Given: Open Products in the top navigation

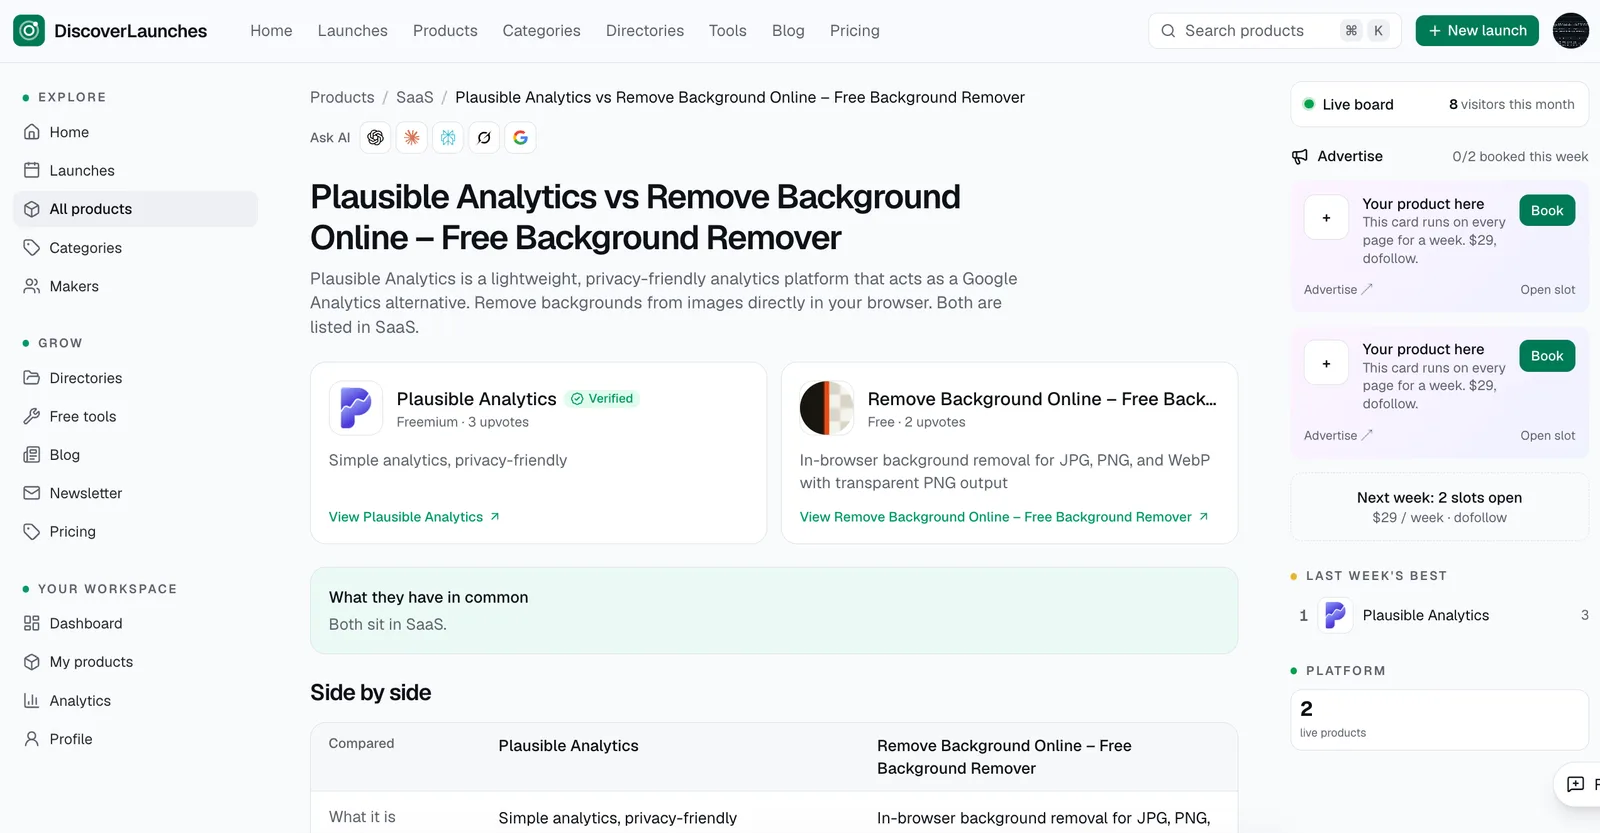Looking at the screenshot, I should (x=445, y=31).
